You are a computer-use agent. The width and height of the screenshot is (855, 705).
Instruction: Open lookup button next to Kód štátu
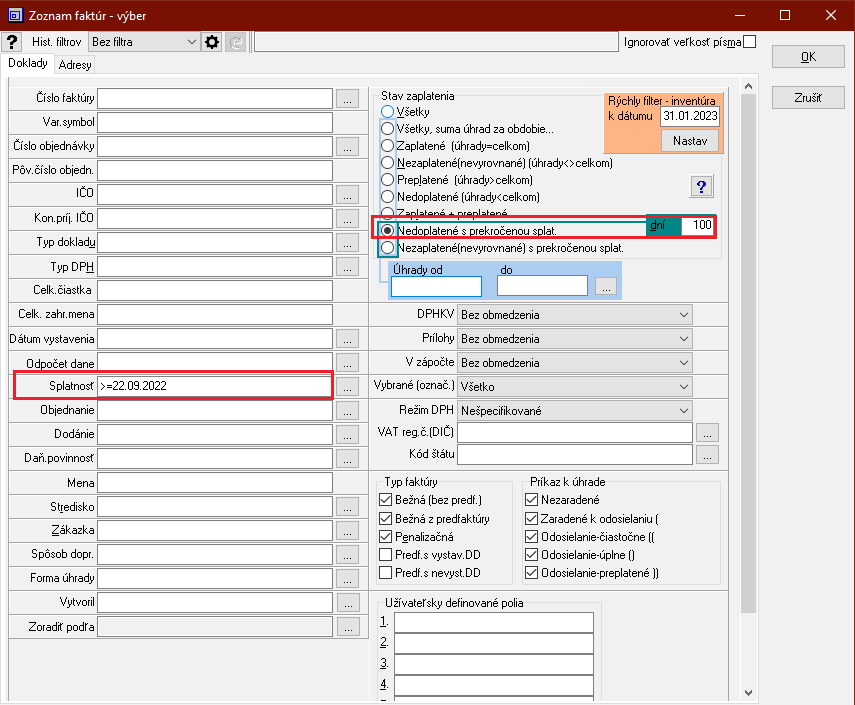(707, 455)
